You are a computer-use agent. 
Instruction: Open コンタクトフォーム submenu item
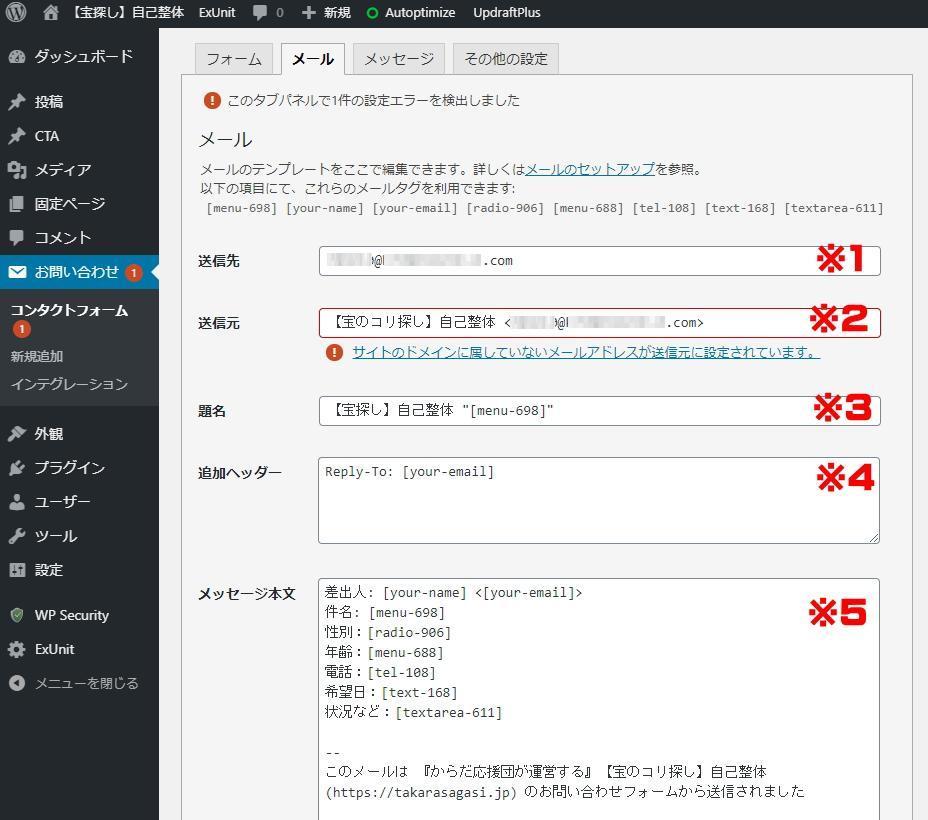69,311
